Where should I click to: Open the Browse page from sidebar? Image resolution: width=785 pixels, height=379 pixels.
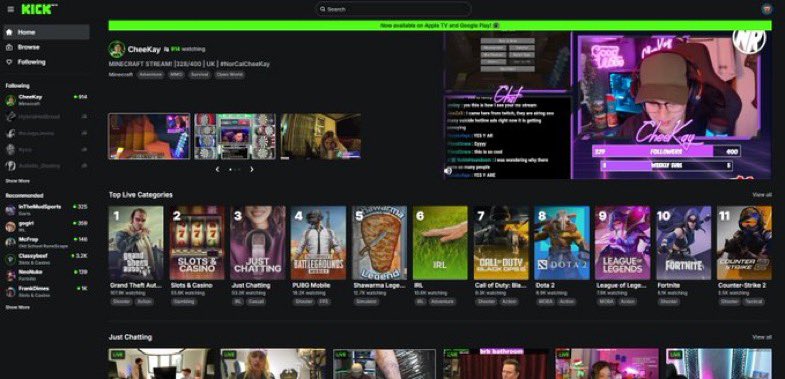tap(47, 47)
